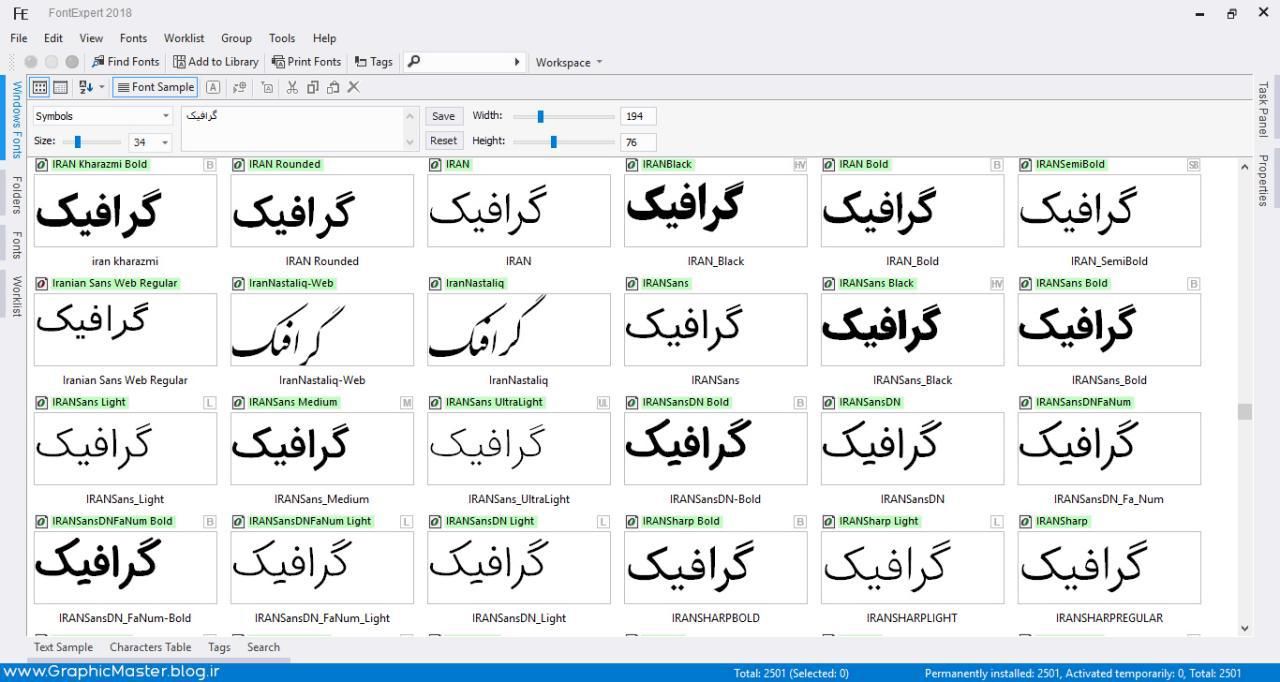Switch to thumbnail grid view
The height and width of the screenshot is (682, 1280).
(39, 87)
